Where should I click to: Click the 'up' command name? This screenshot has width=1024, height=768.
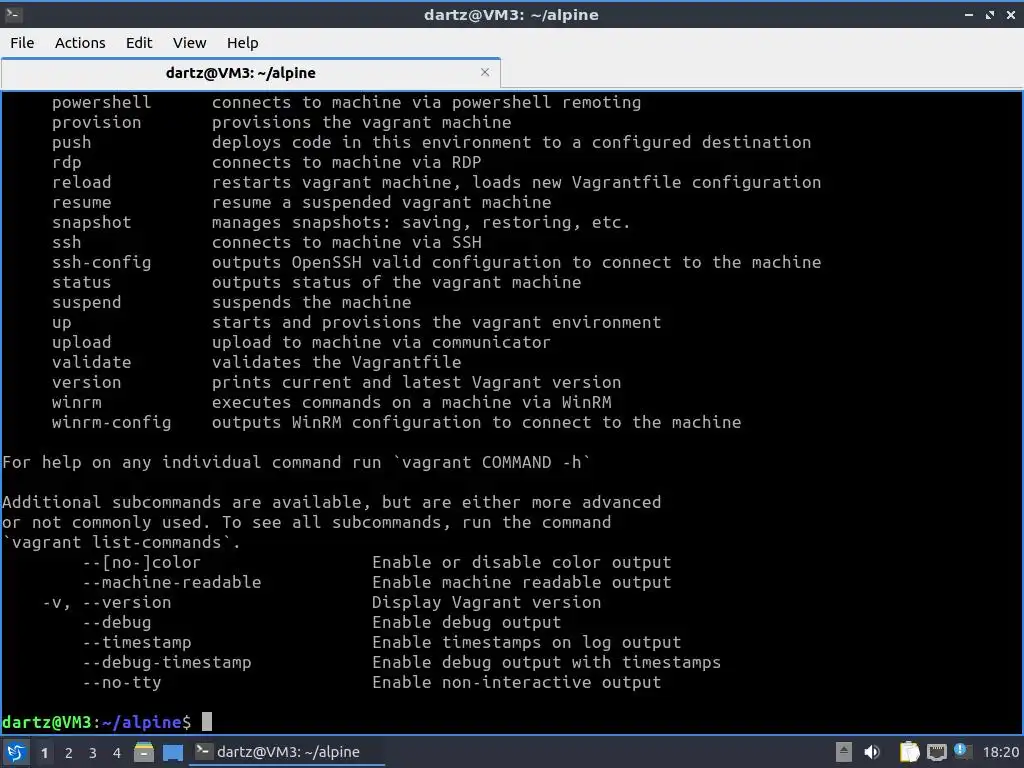pos(61,323)
